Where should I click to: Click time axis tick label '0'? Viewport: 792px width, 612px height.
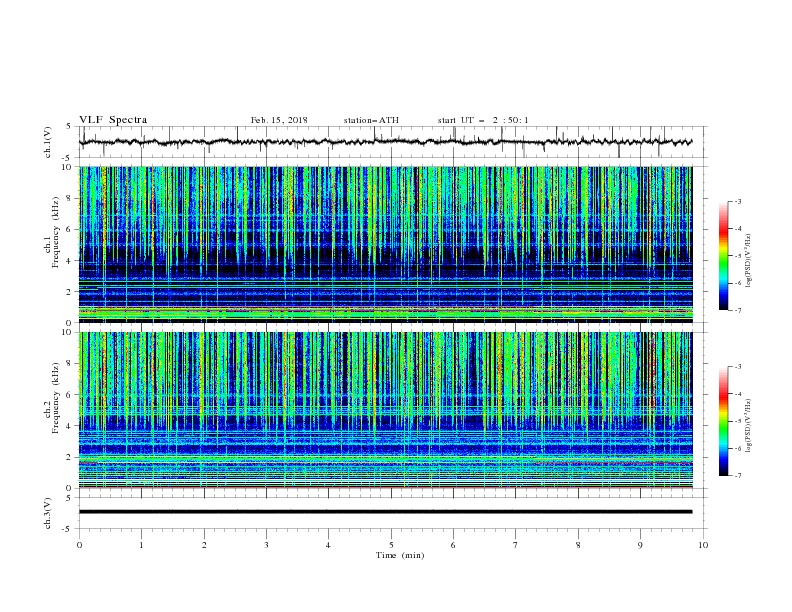click(79, 545)
